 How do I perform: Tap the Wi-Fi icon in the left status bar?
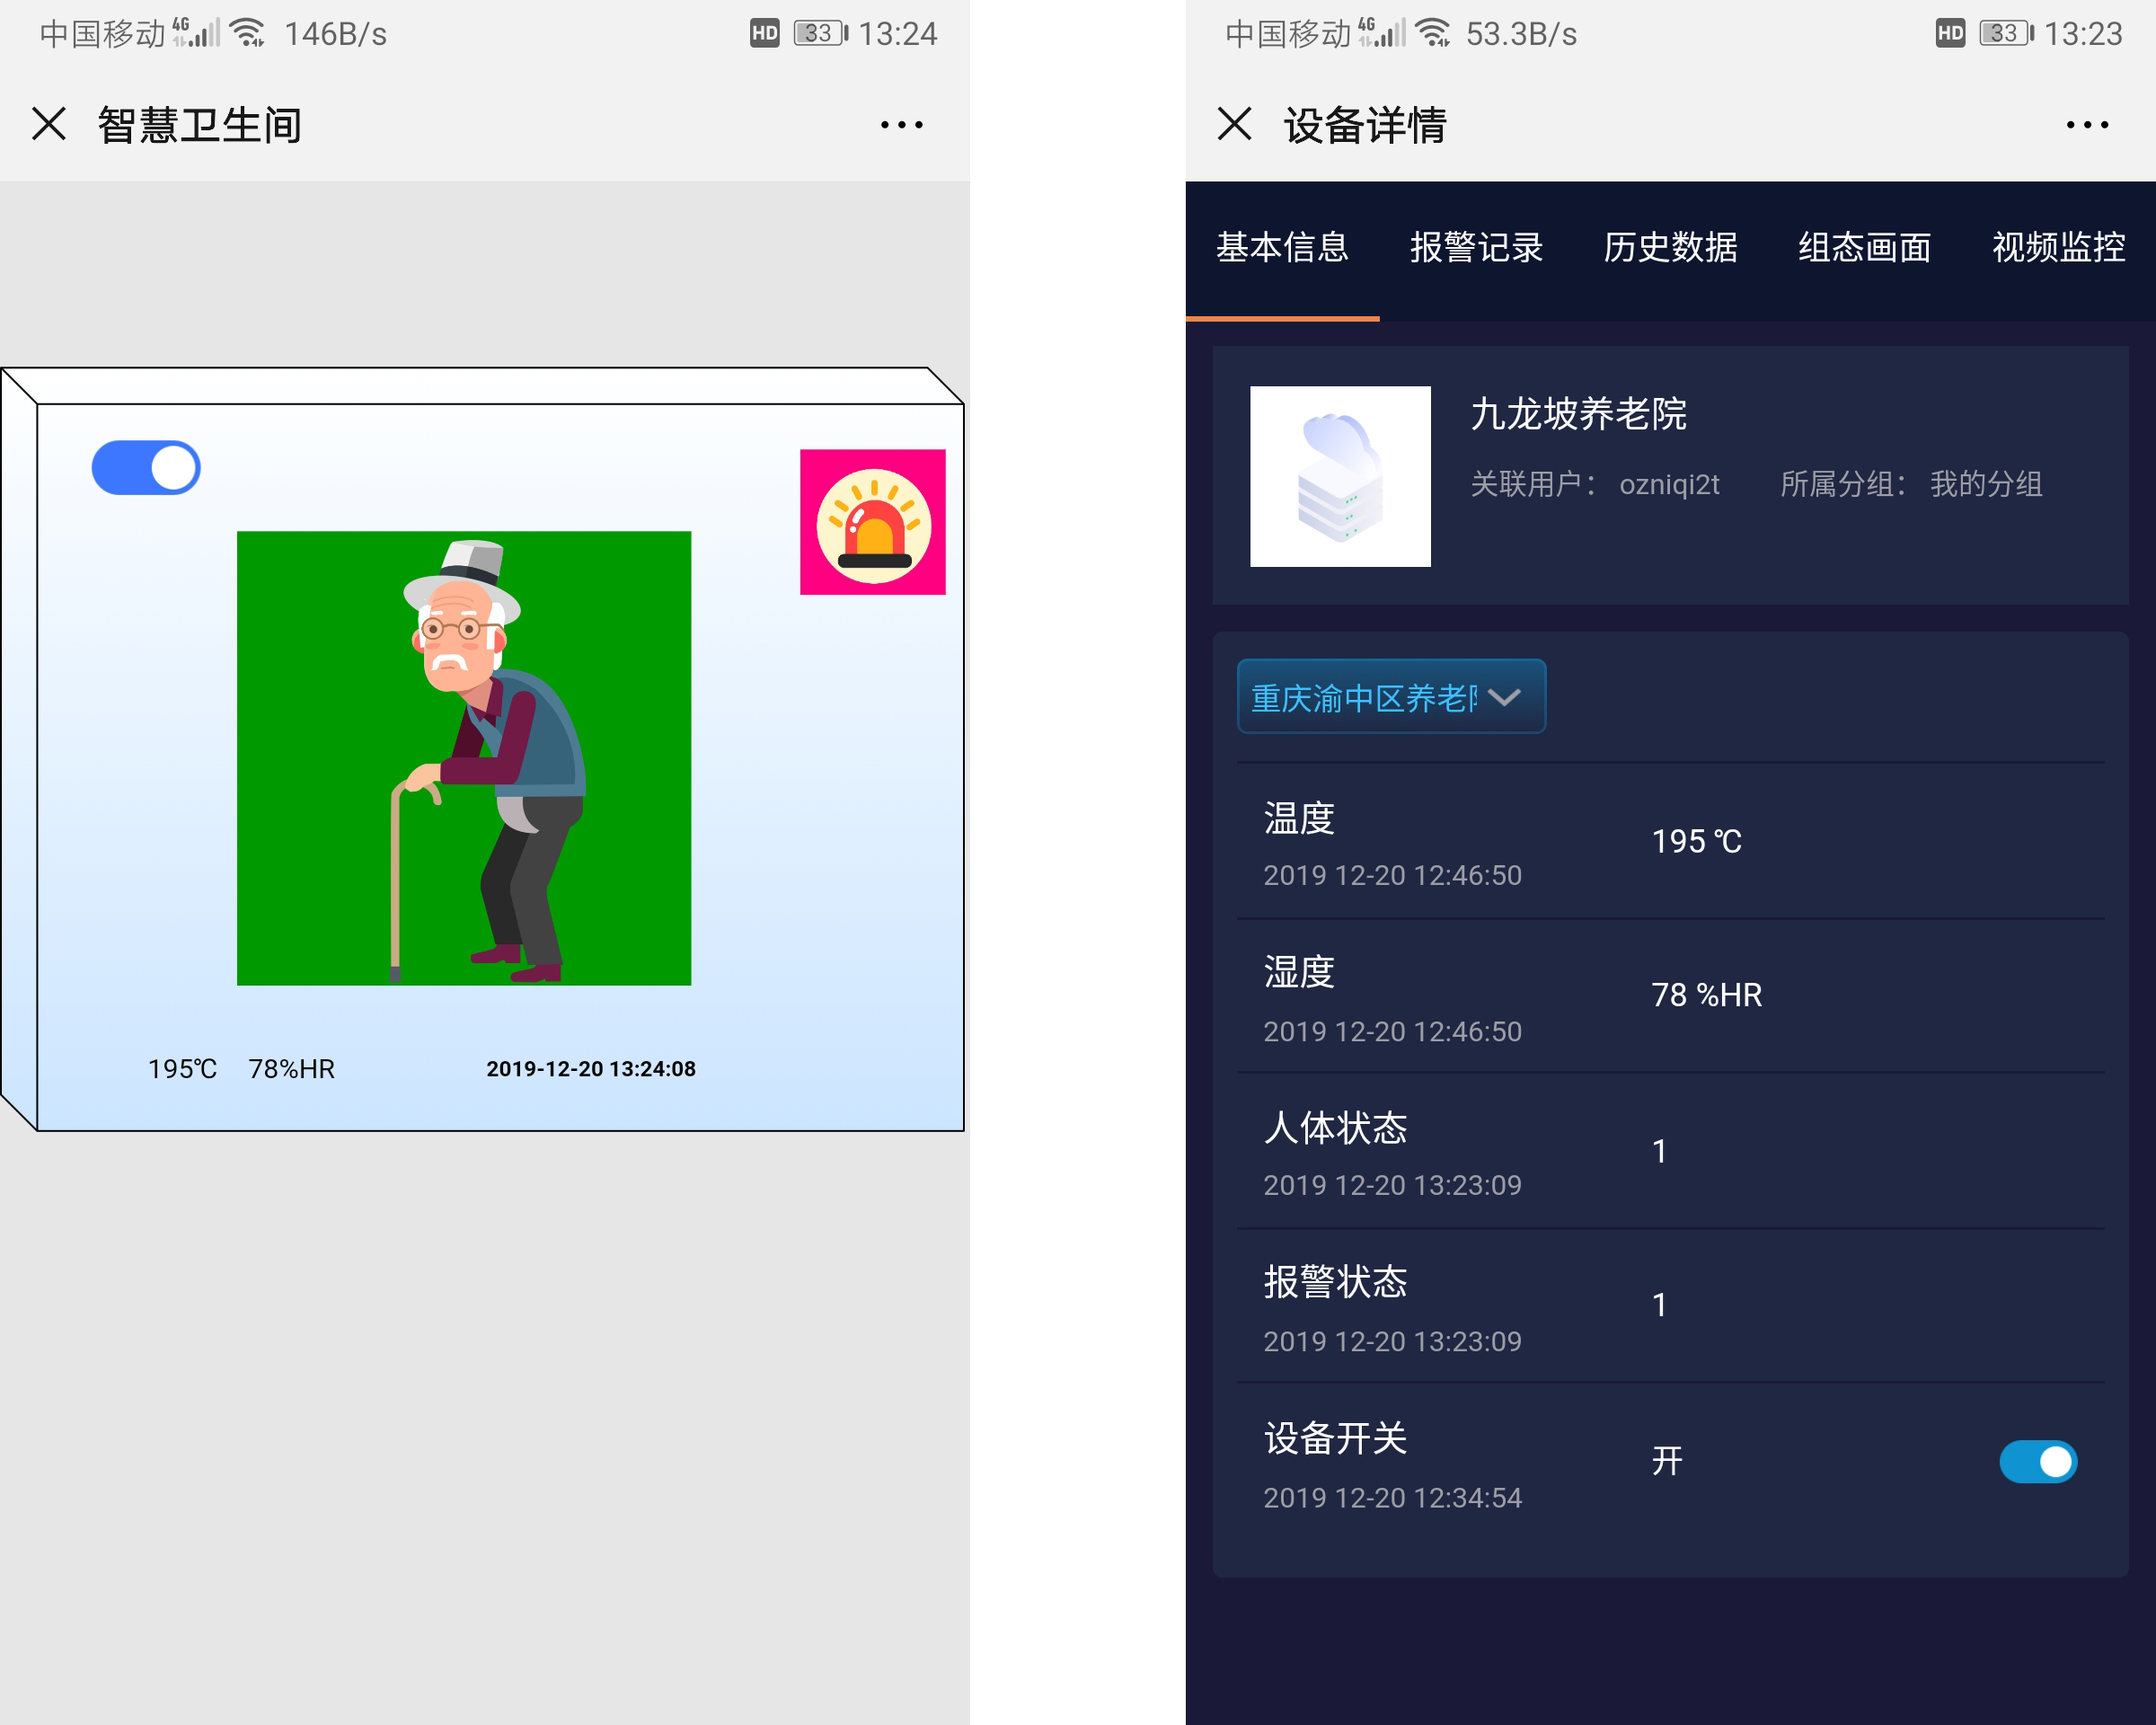pyautogui.click(x=247, y=33)
